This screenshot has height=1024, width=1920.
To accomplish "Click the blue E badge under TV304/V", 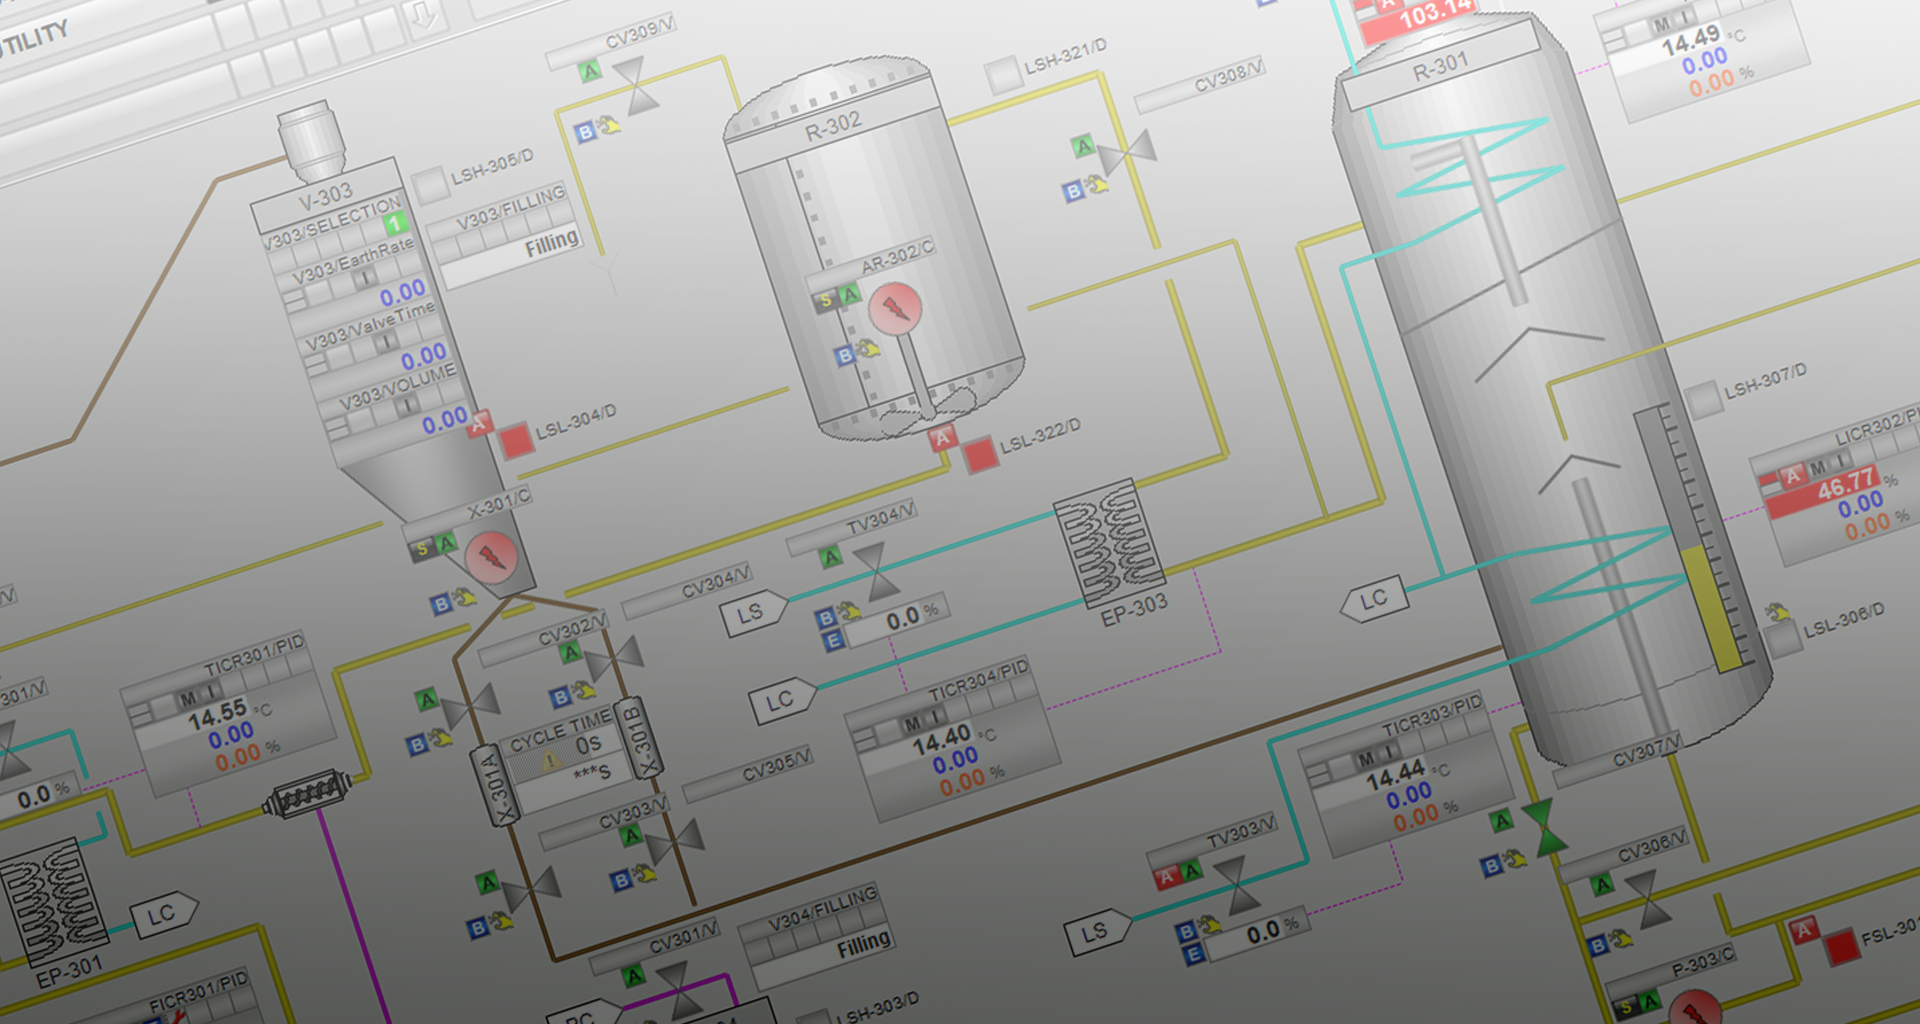I will [833, 641].
